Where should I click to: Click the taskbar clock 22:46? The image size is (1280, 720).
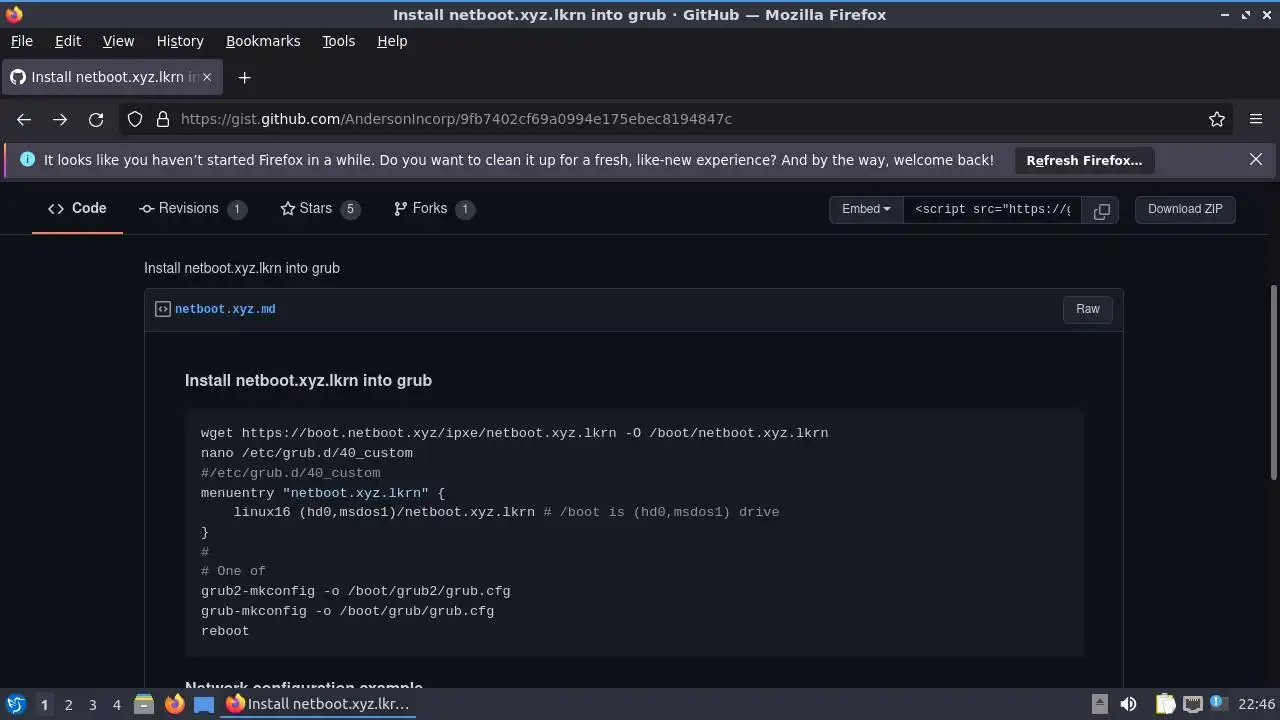point(1256,704)
